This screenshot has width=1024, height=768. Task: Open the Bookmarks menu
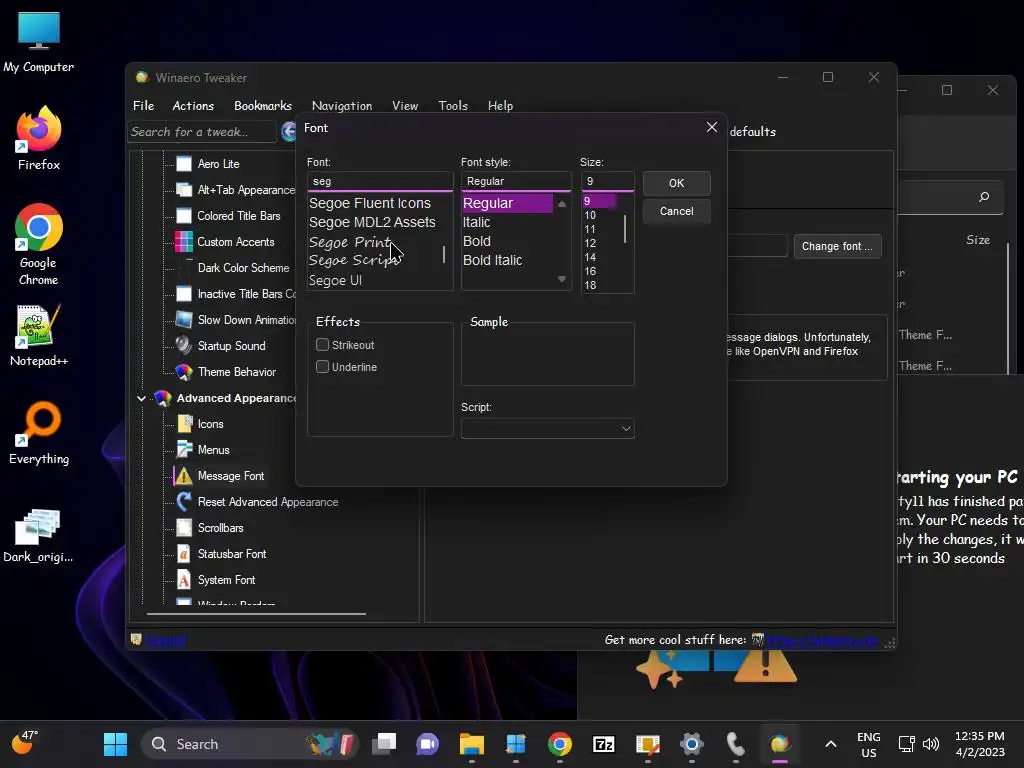click(x=263, y=106)
